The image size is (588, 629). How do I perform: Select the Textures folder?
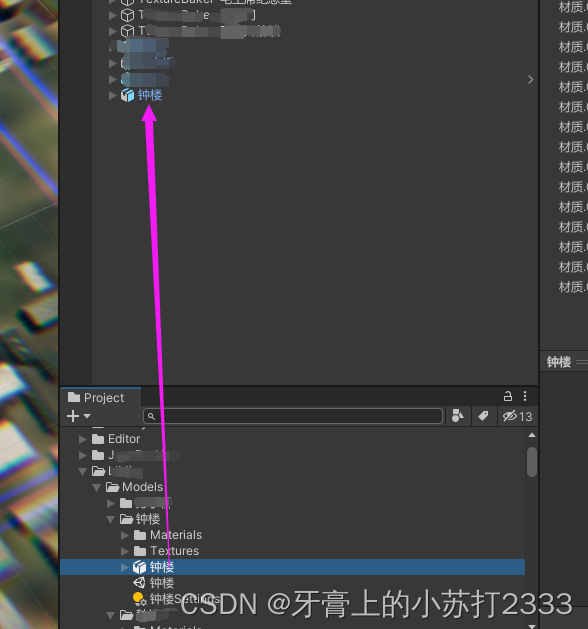pyautogui.click(x=174, y=551)
